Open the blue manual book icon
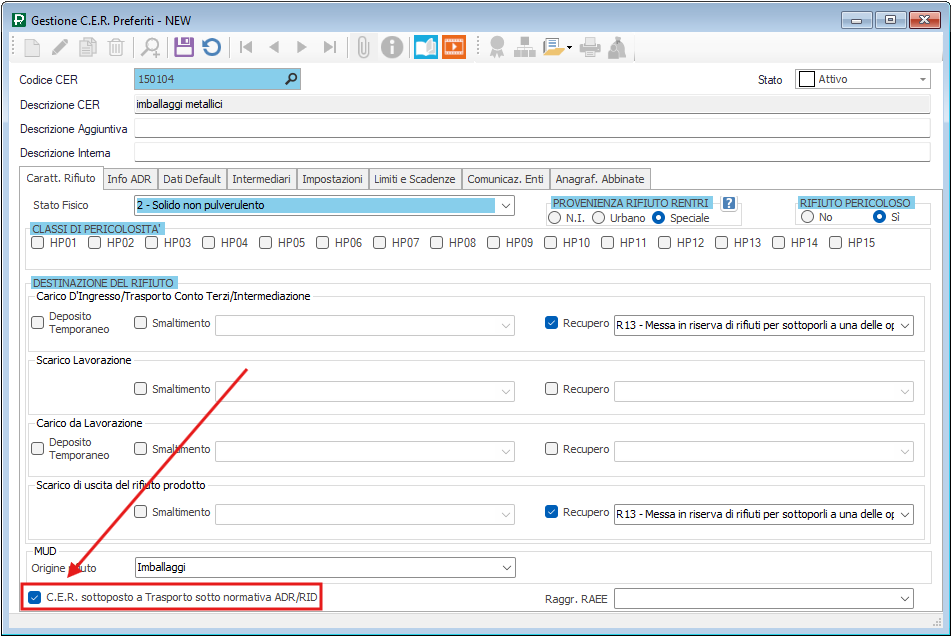Image resolution: width=951 pixels, height=636 pixels. pyautogui.click(x=426, y=47)
